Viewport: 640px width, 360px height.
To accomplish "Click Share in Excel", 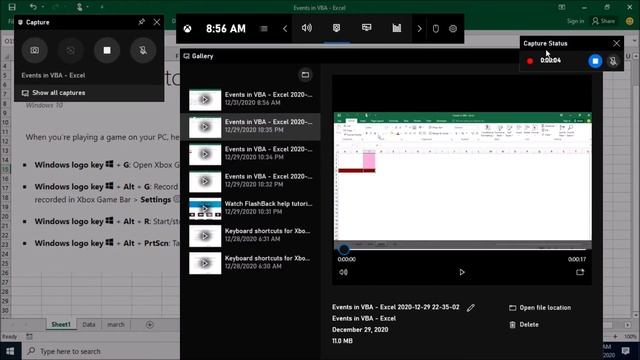I will point(603,21).
